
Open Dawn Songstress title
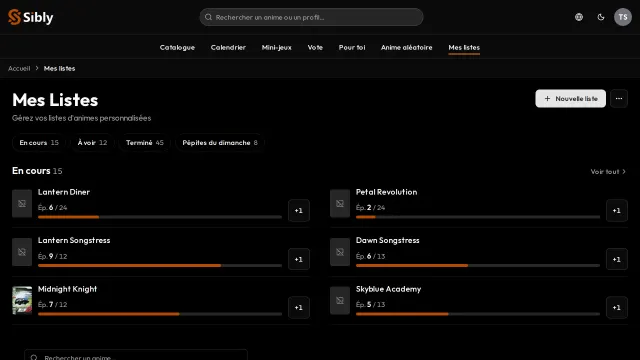point(387,240)
